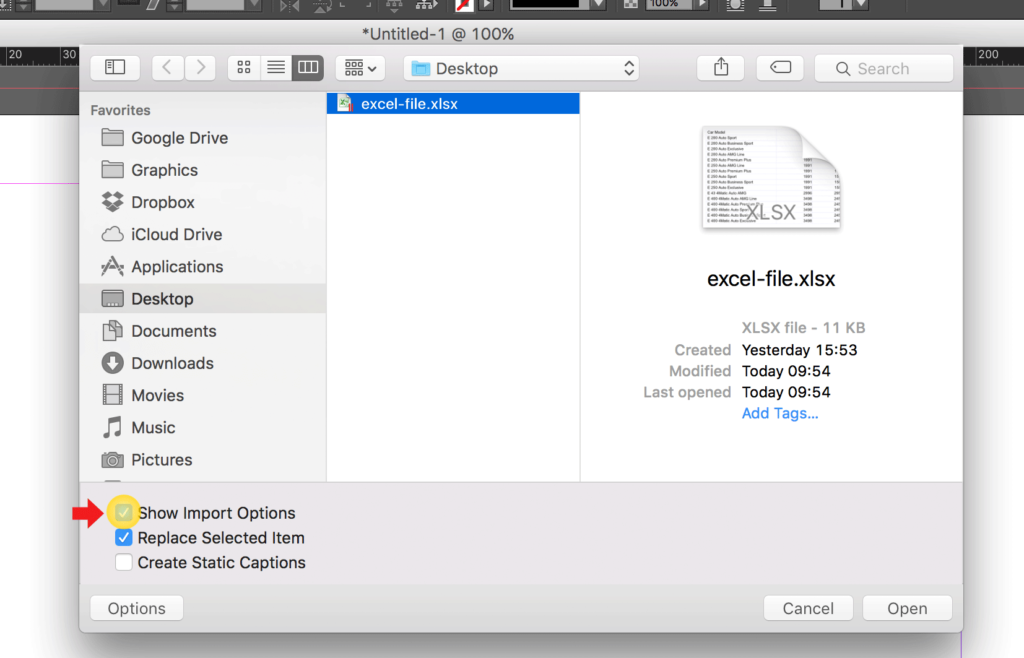Navigate back using the back arrow

click(167, 67)
